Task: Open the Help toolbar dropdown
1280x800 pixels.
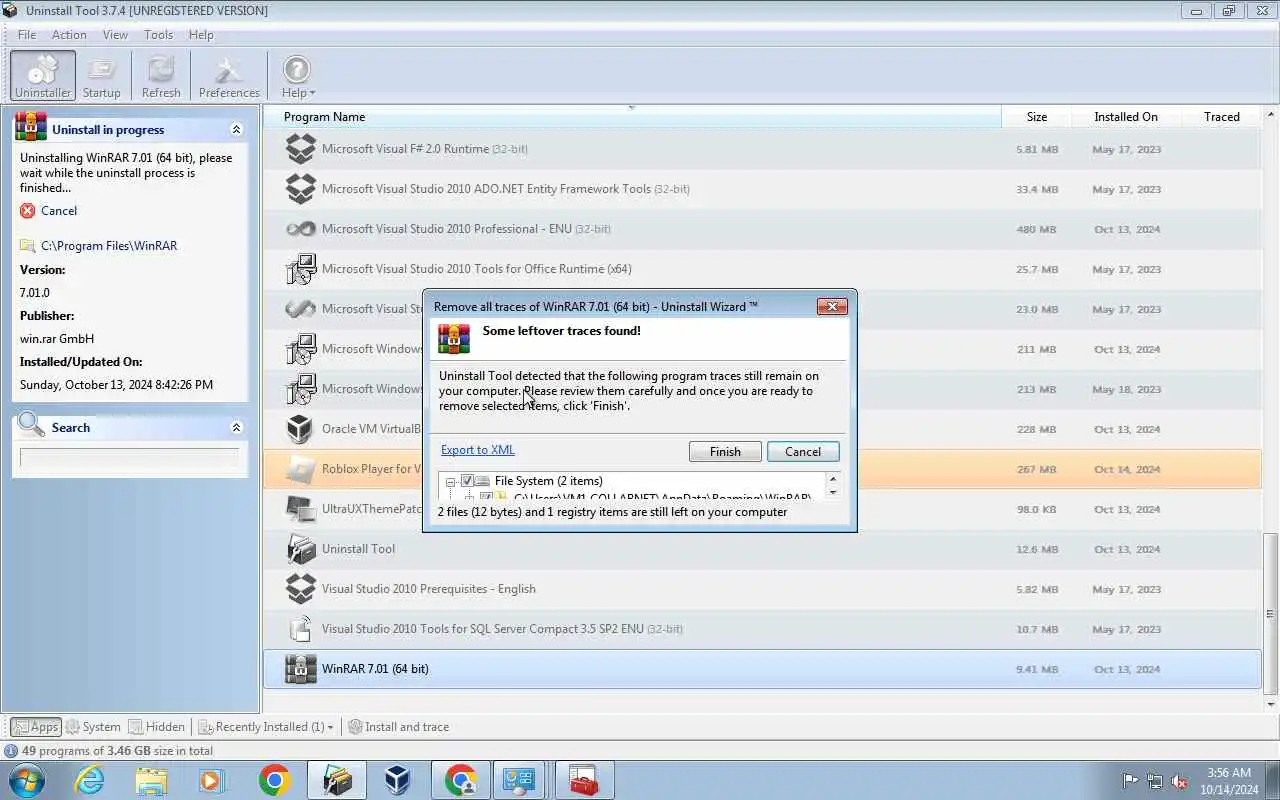Action: [x=297, y=76]
